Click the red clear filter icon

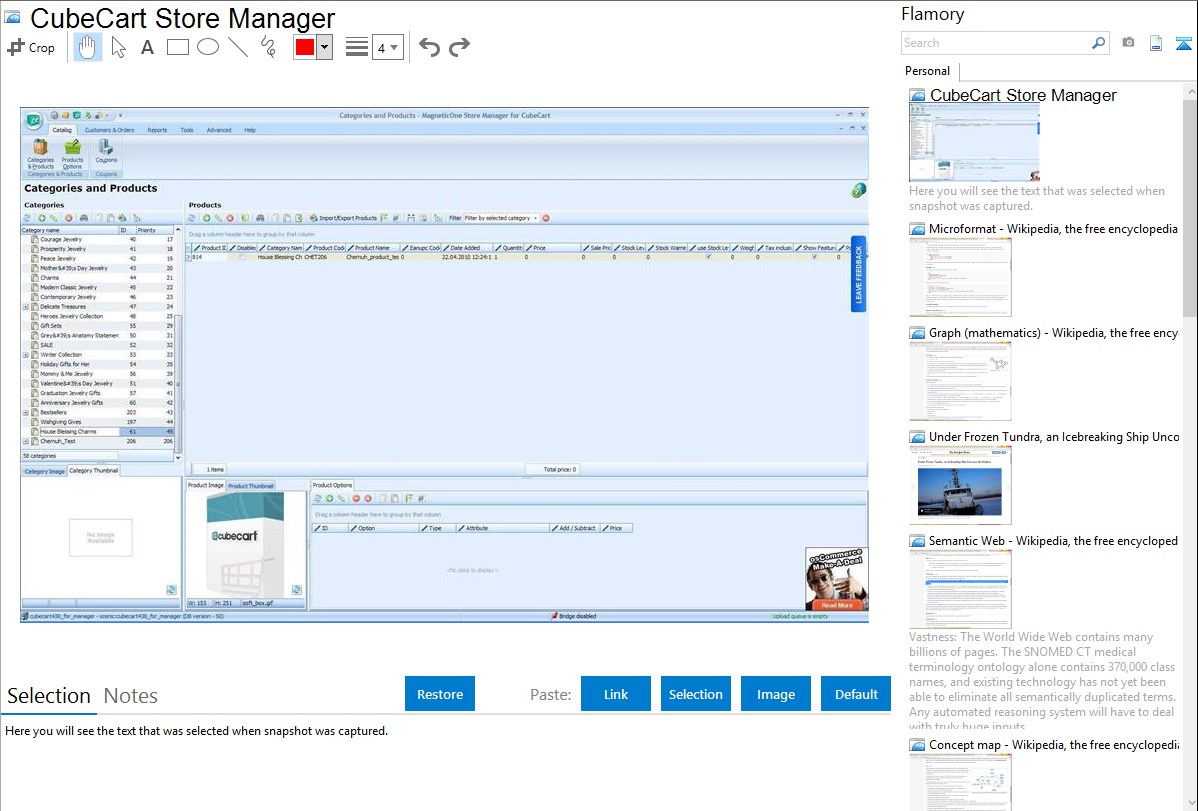[x=546, y=218]
